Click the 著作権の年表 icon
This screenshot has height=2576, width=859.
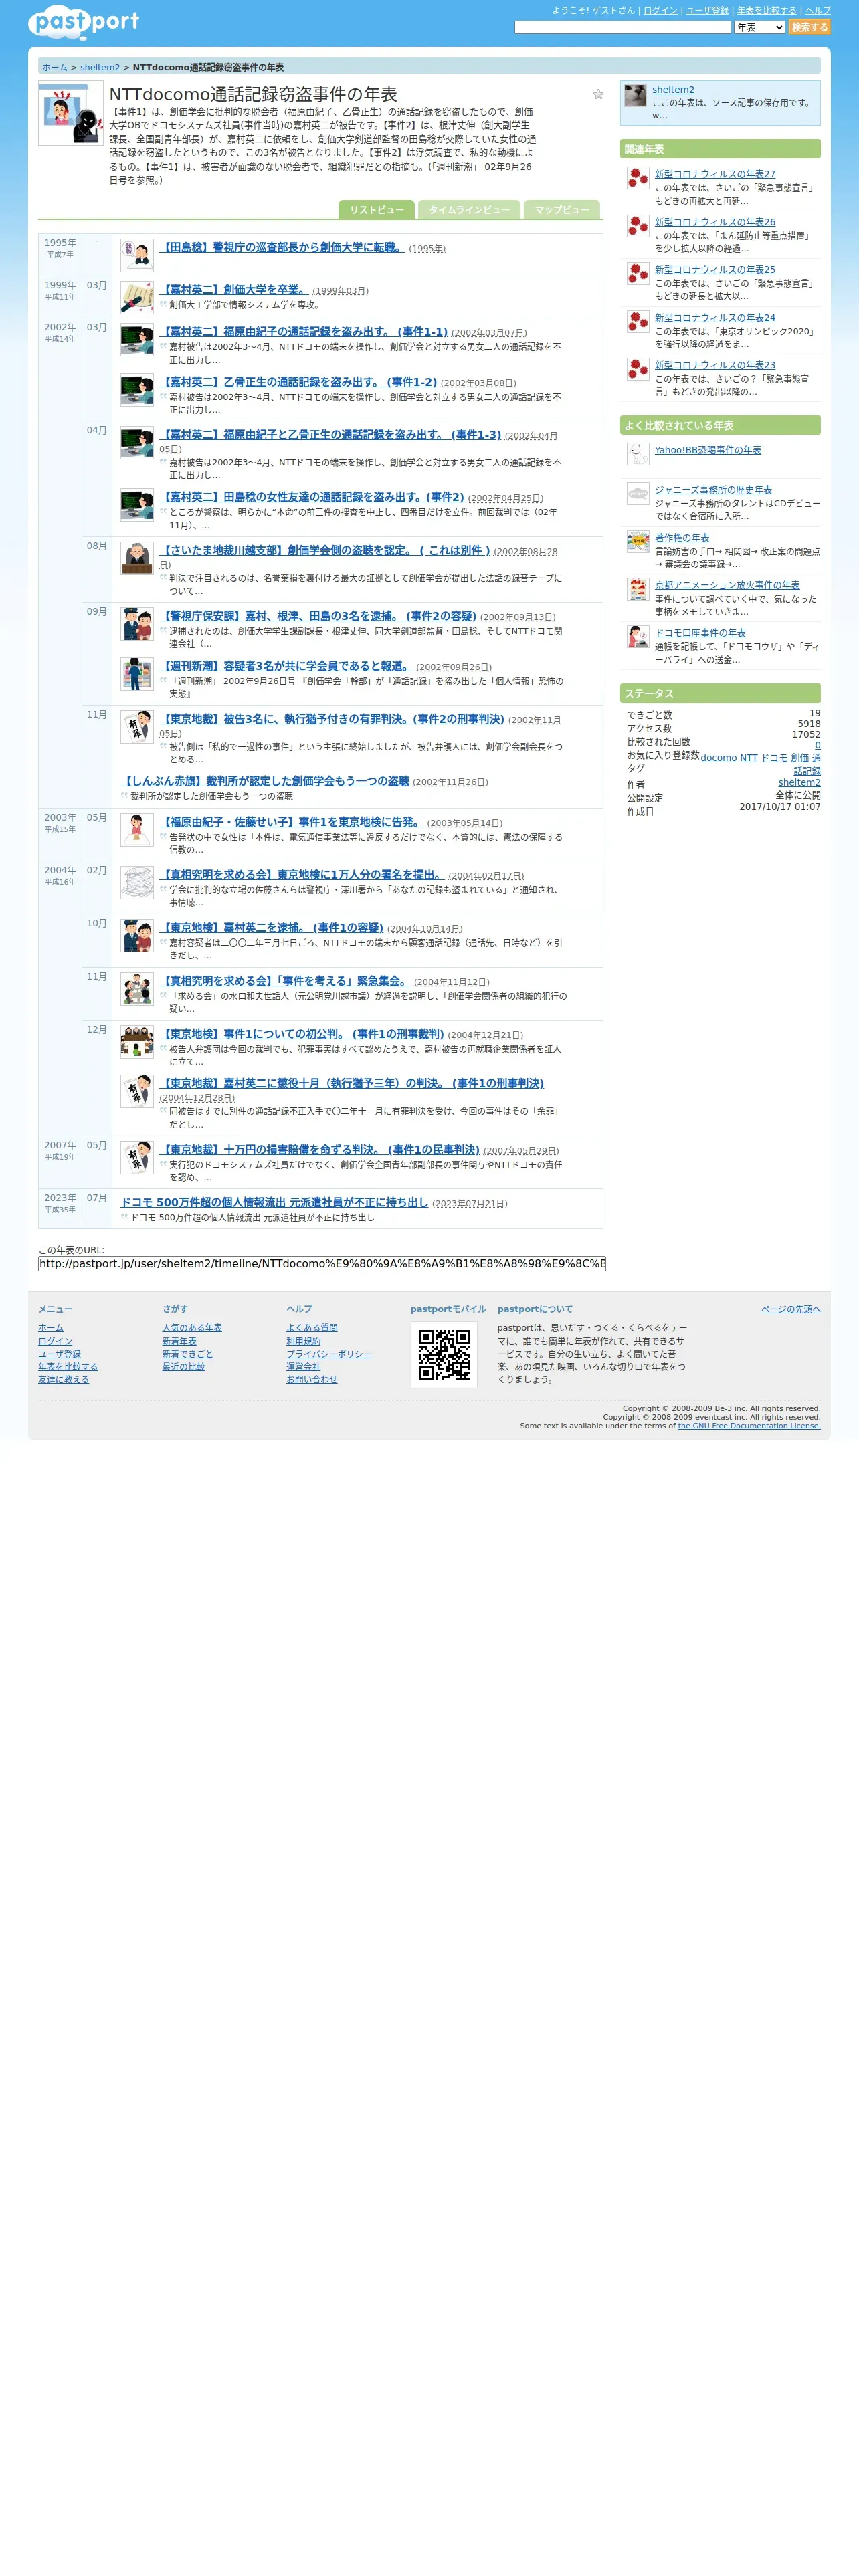[x=638, y=541]
